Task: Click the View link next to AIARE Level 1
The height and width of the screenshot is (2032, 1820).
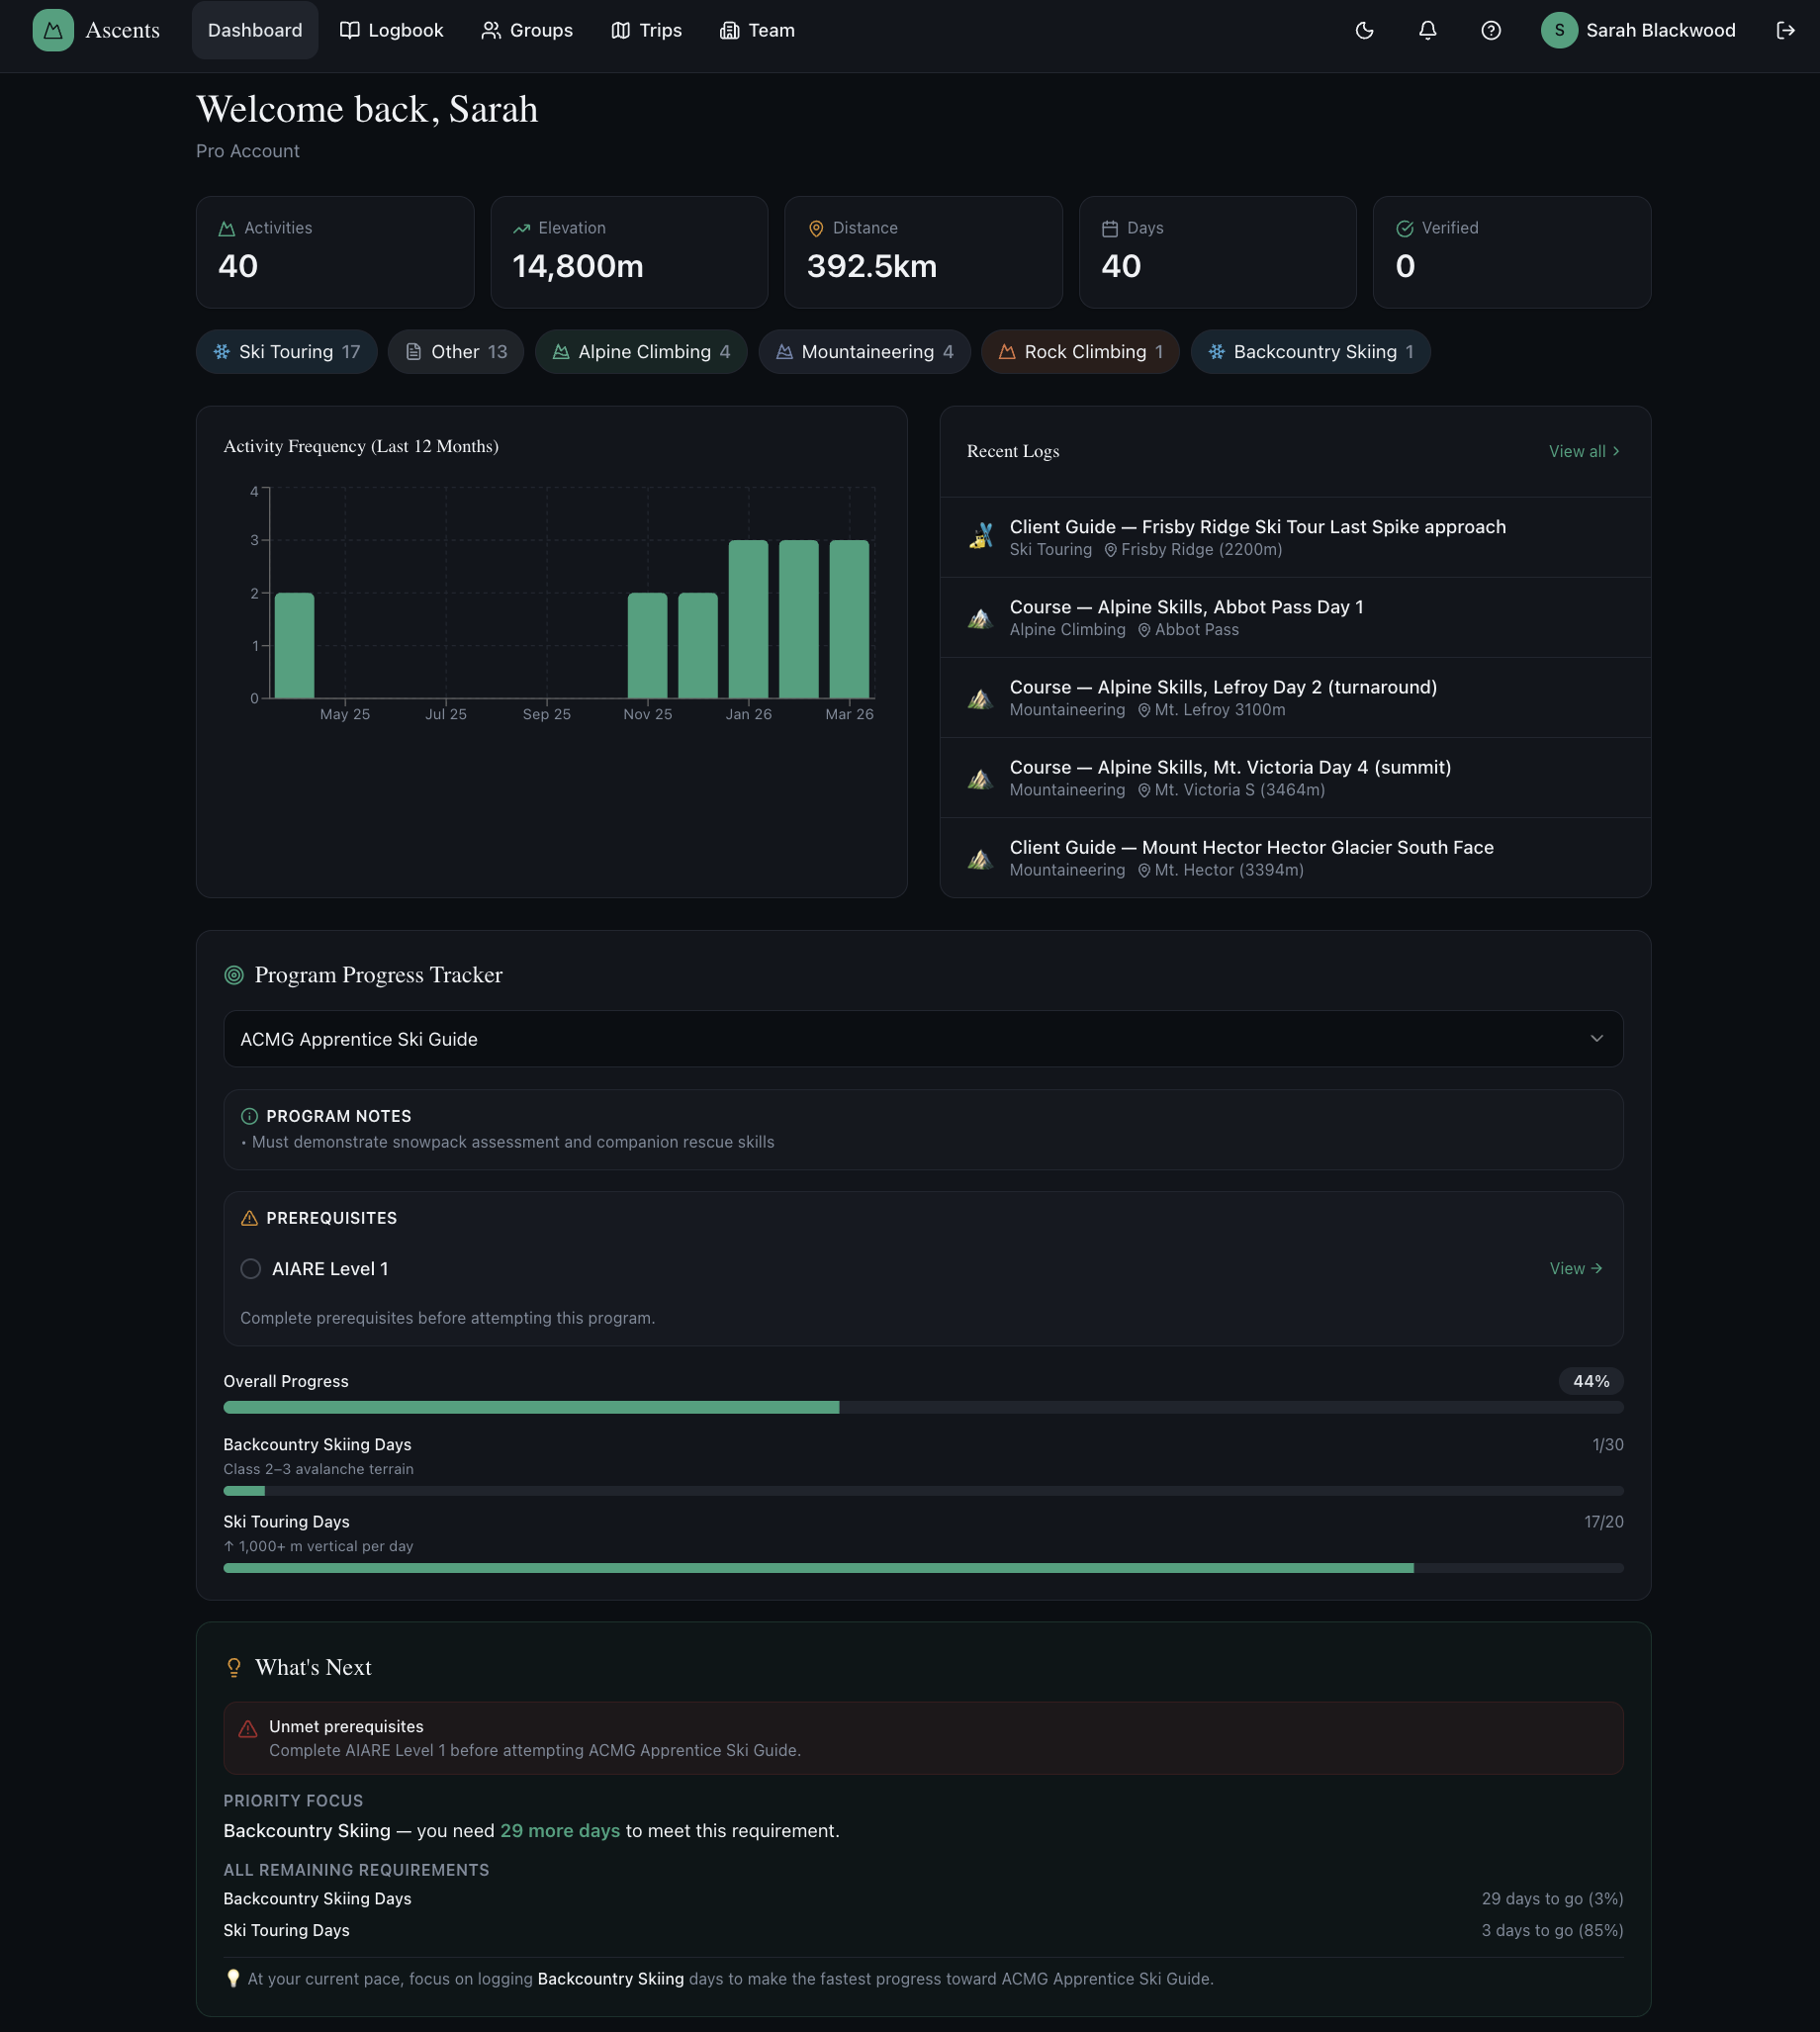Action: 1574,1268
